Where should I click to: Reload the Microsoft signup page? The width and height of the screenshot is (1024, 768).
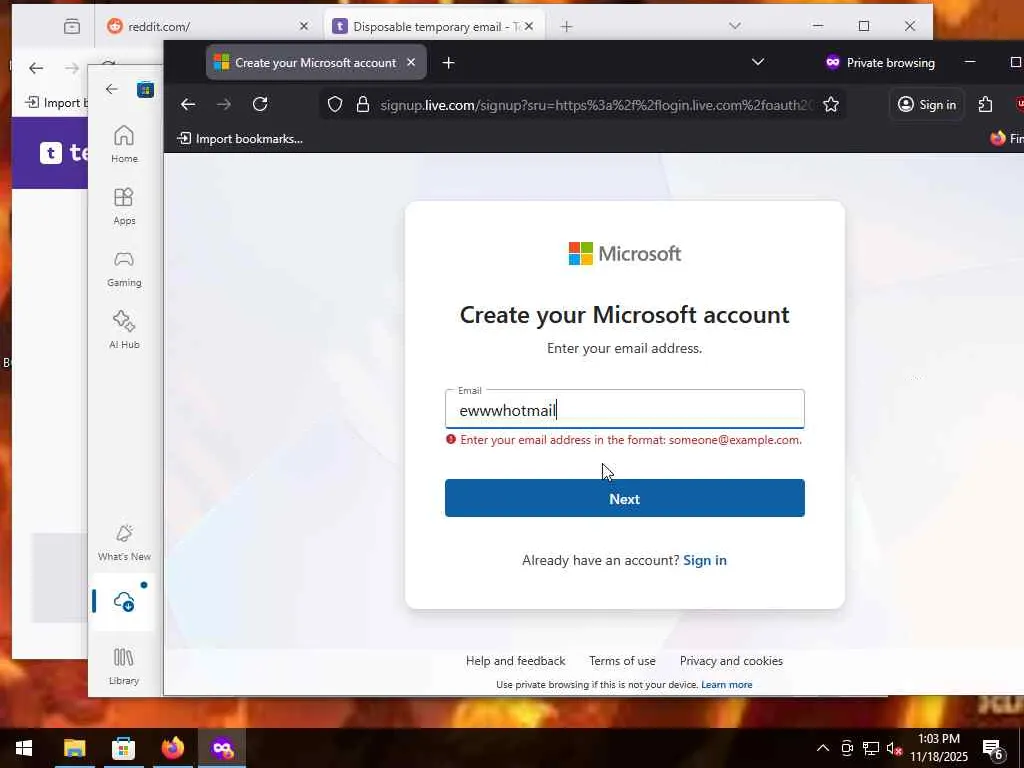click(x=260, y=104)
